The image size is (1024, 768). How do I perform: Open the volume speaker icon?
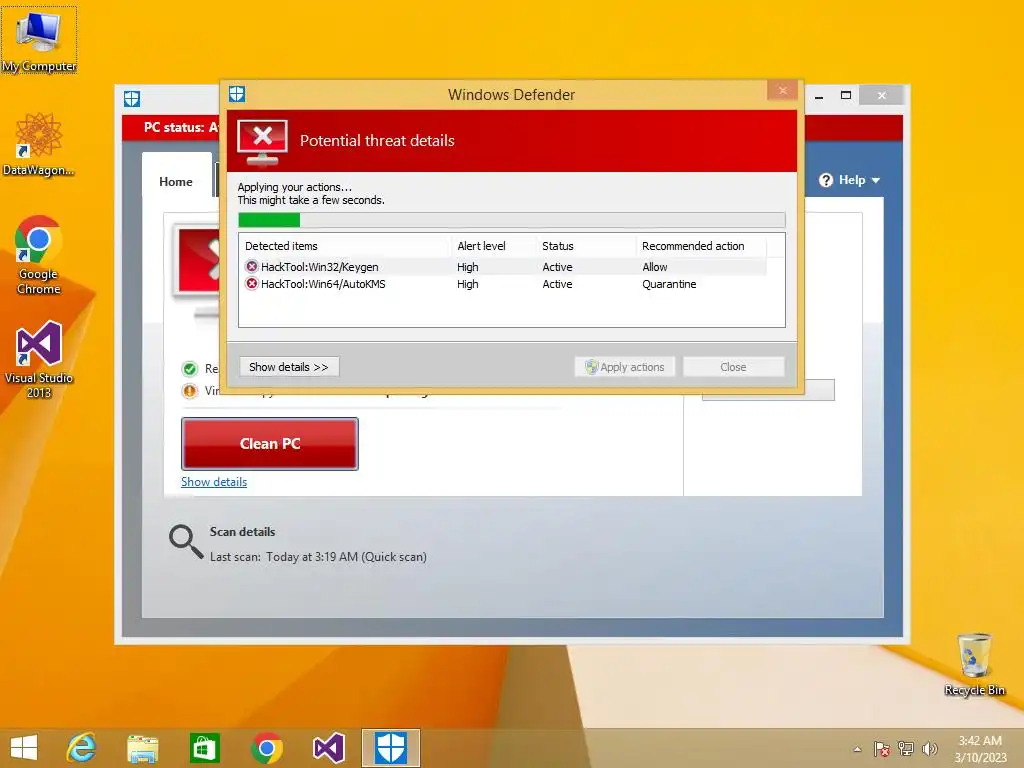929,749
